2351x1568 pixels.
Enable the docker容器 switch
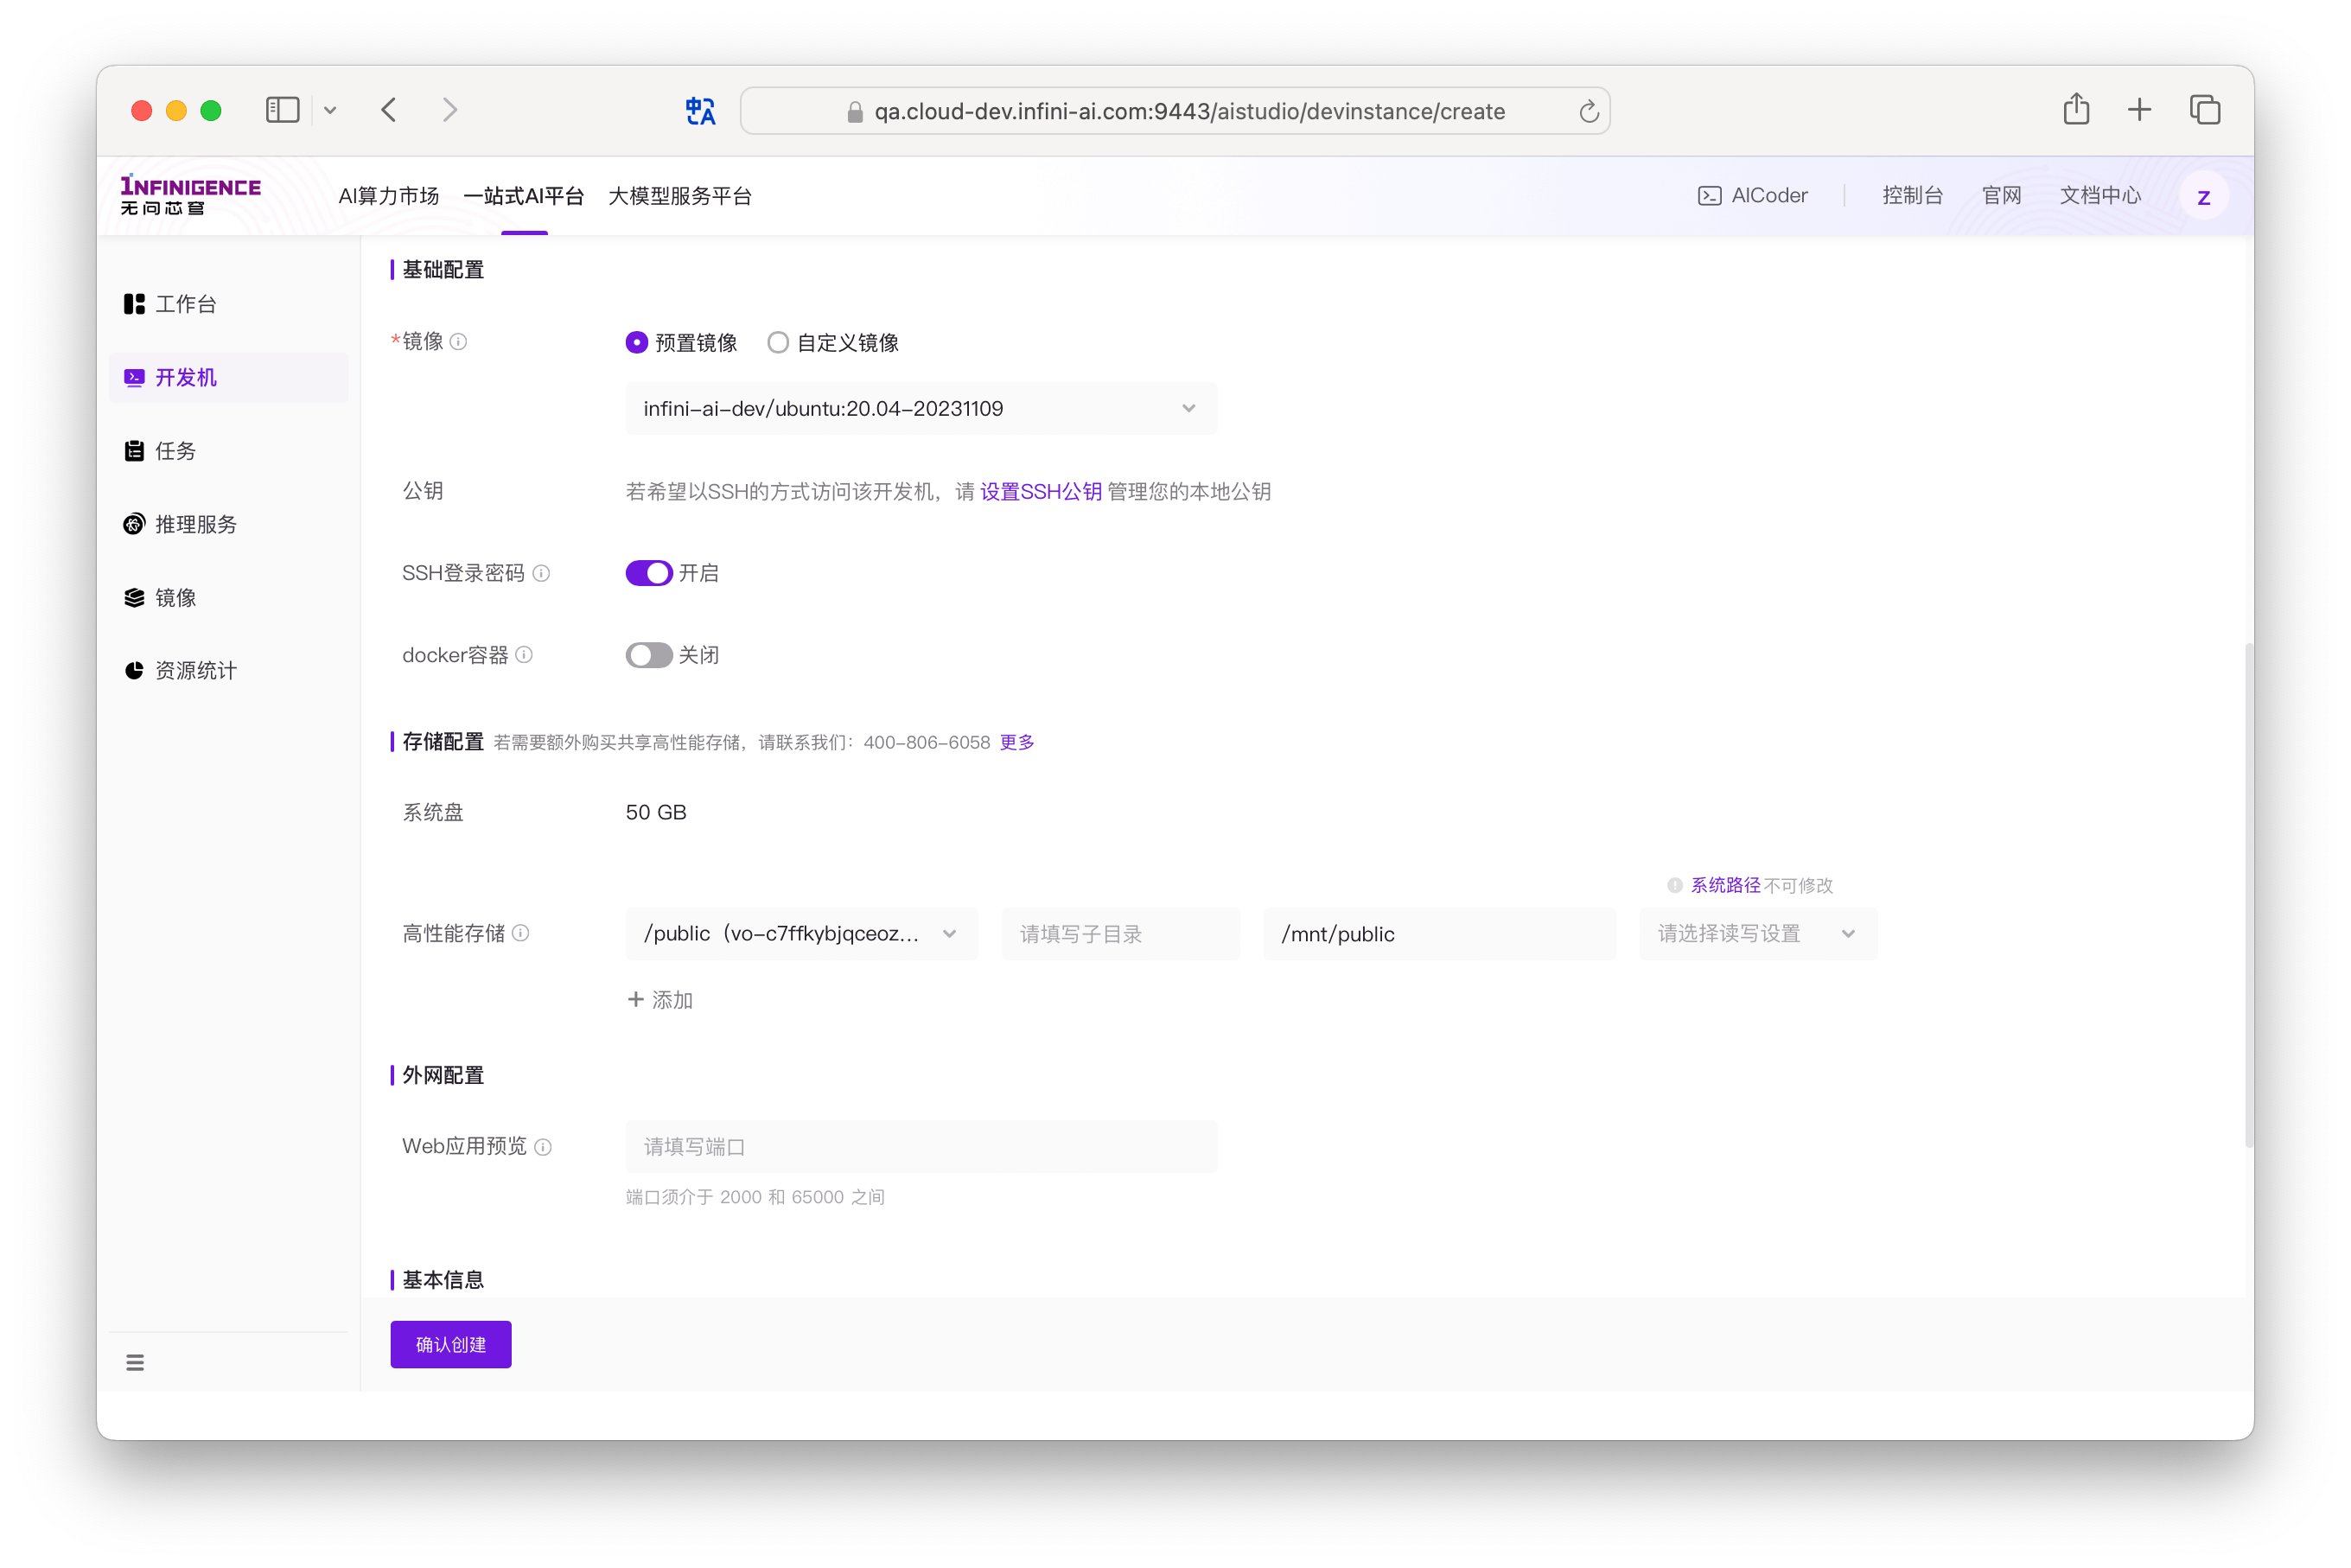tap(649, 655)
